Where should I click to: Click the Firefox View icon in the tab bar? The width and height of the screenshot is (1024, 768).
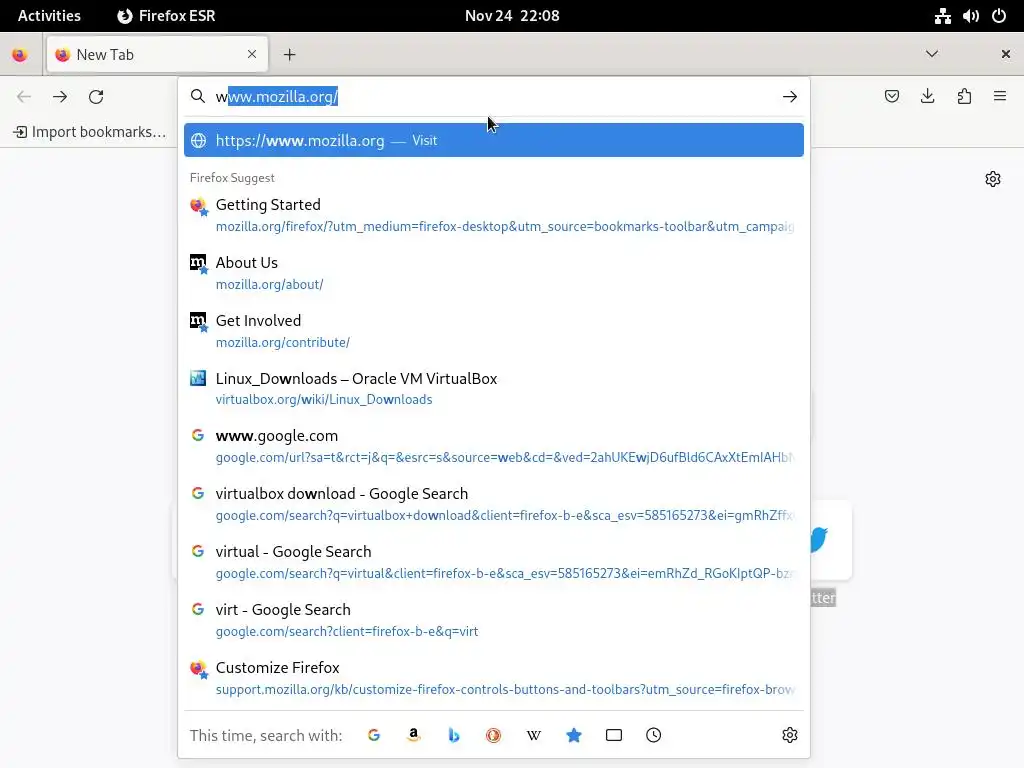[20, 55]
